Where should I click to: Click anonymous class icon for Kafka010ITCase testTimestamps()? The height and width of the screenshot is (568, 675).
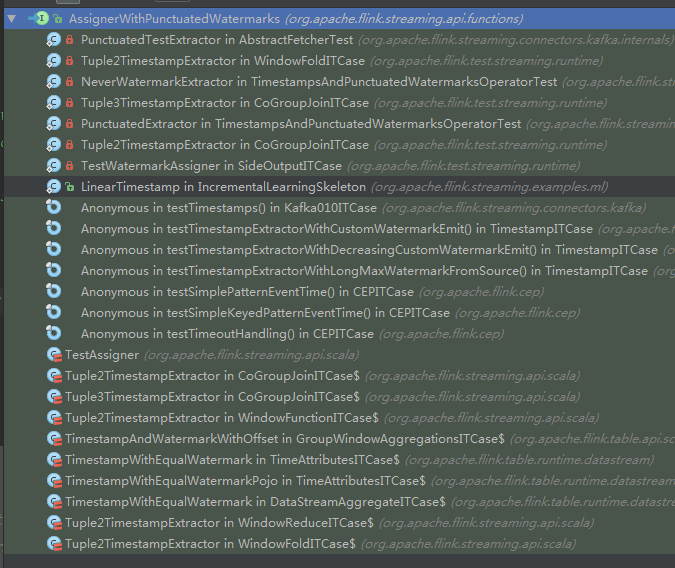(x=53, y=208)
